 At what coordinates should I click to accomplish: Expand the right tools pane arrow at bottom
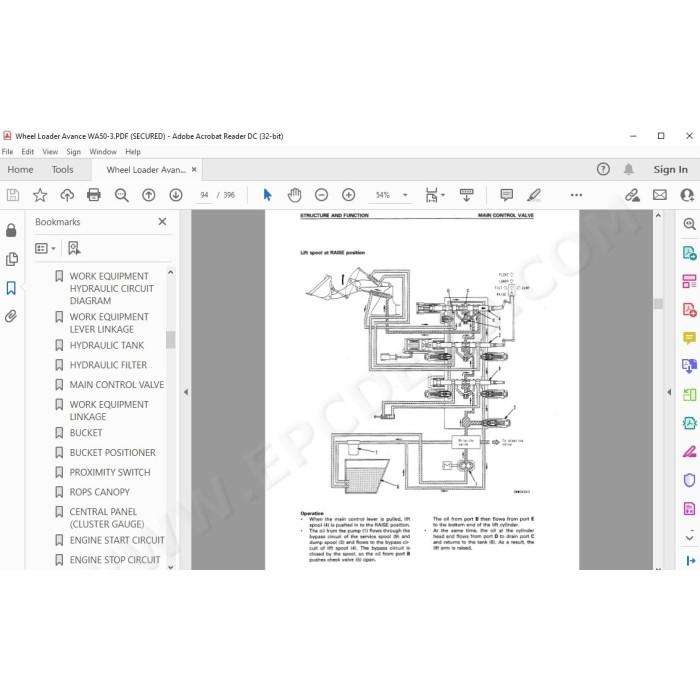click(x=691, y=560)
